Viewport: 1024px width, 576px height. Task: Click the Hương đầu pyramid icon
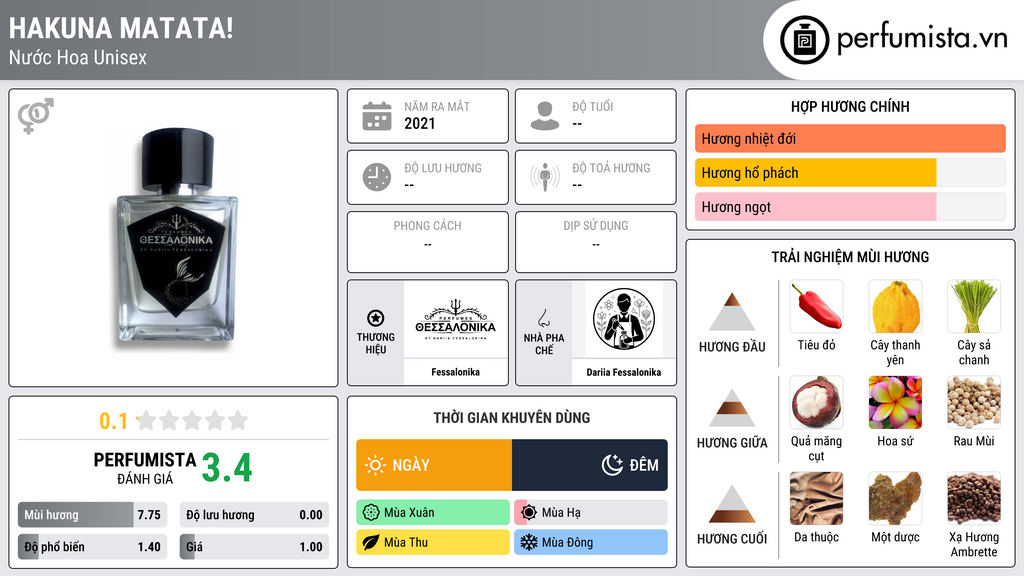pyautogui.click(x=732, y=312)
